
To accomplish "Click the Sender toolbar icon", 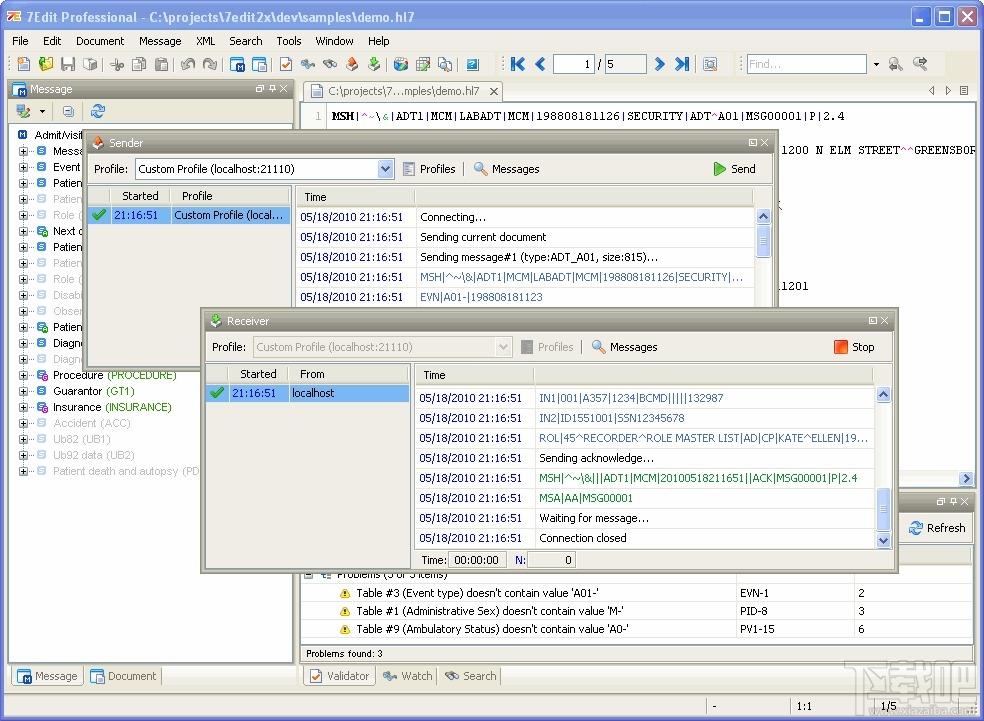I will point(352,64).
